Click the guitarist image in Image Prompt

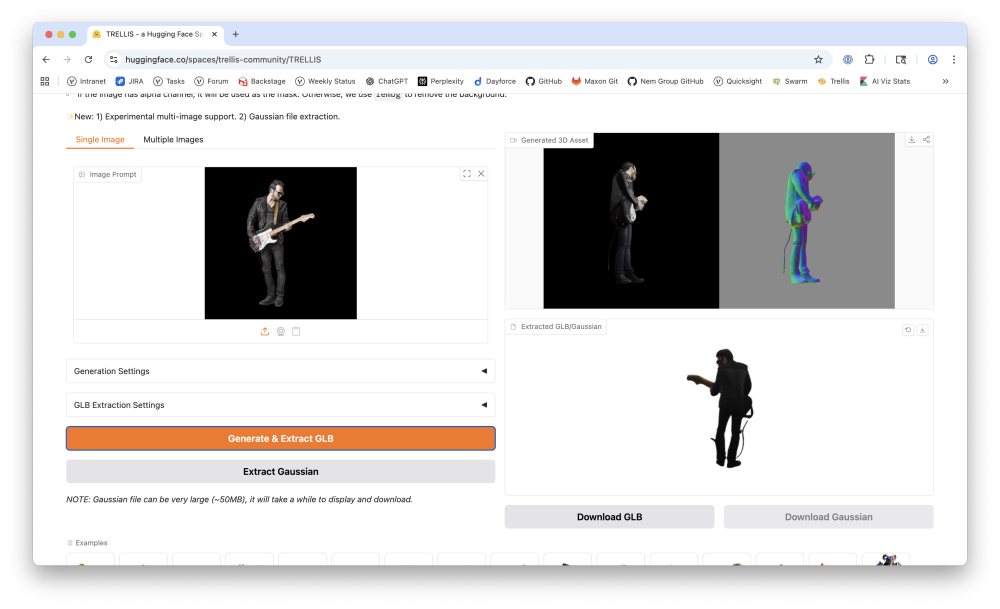click(x=281, y=243)
